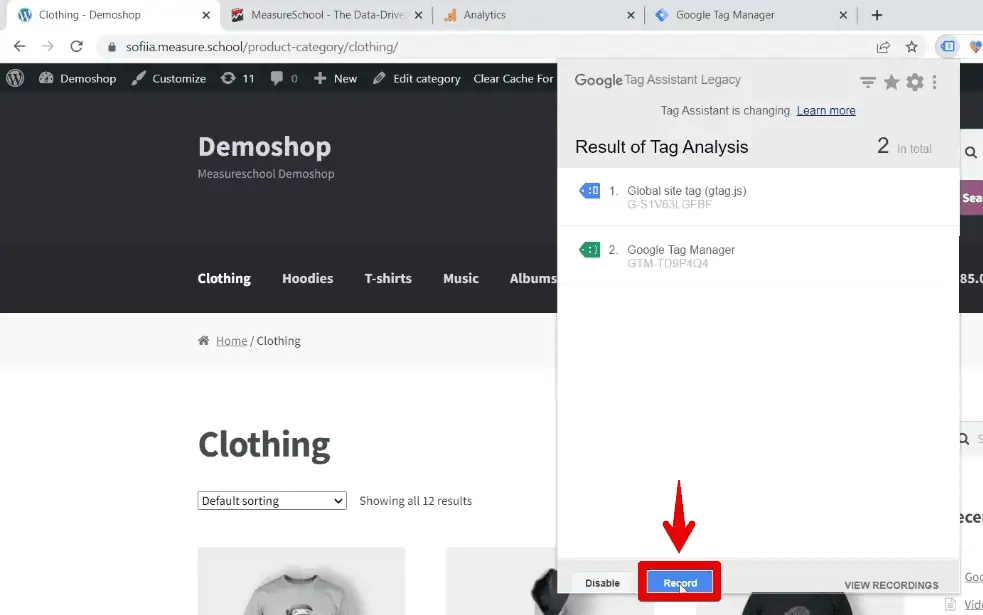Open the WordPress logo menu in admin bar
983x615 pixels.
[14, 78]
